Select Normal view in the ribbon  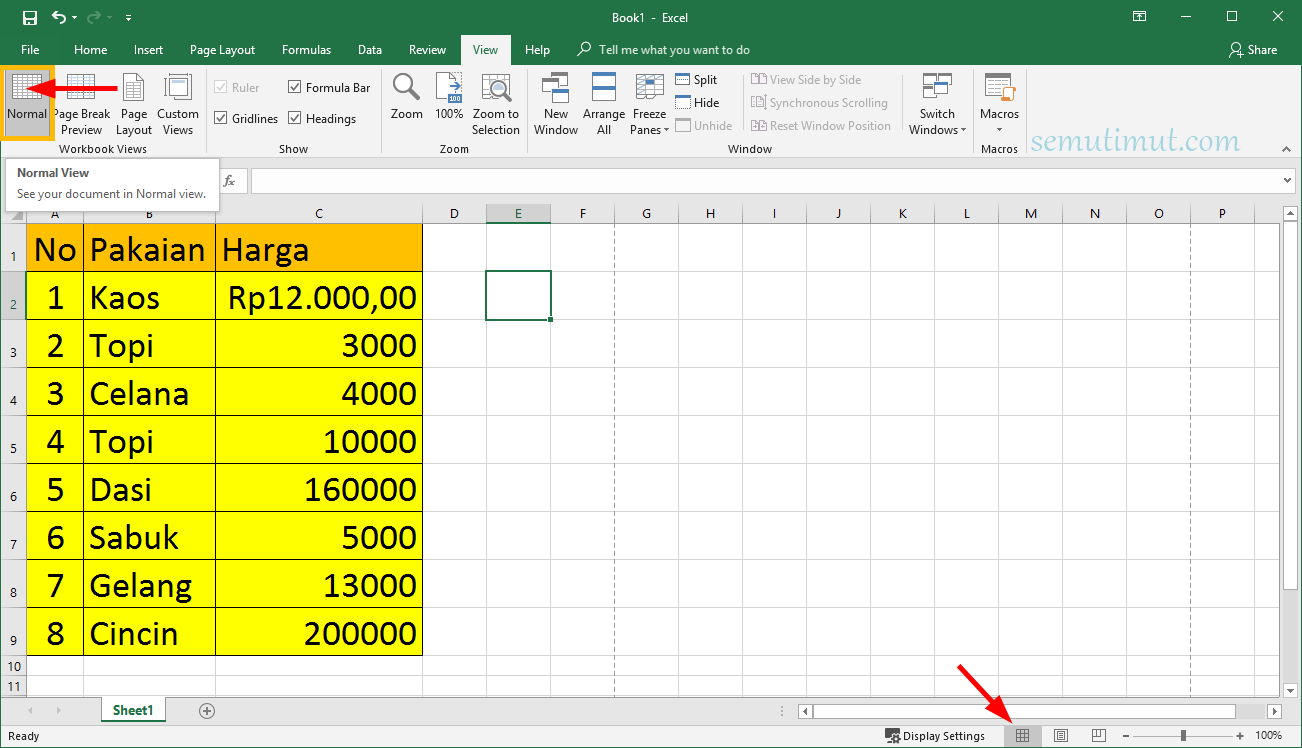tap(27, 102)
